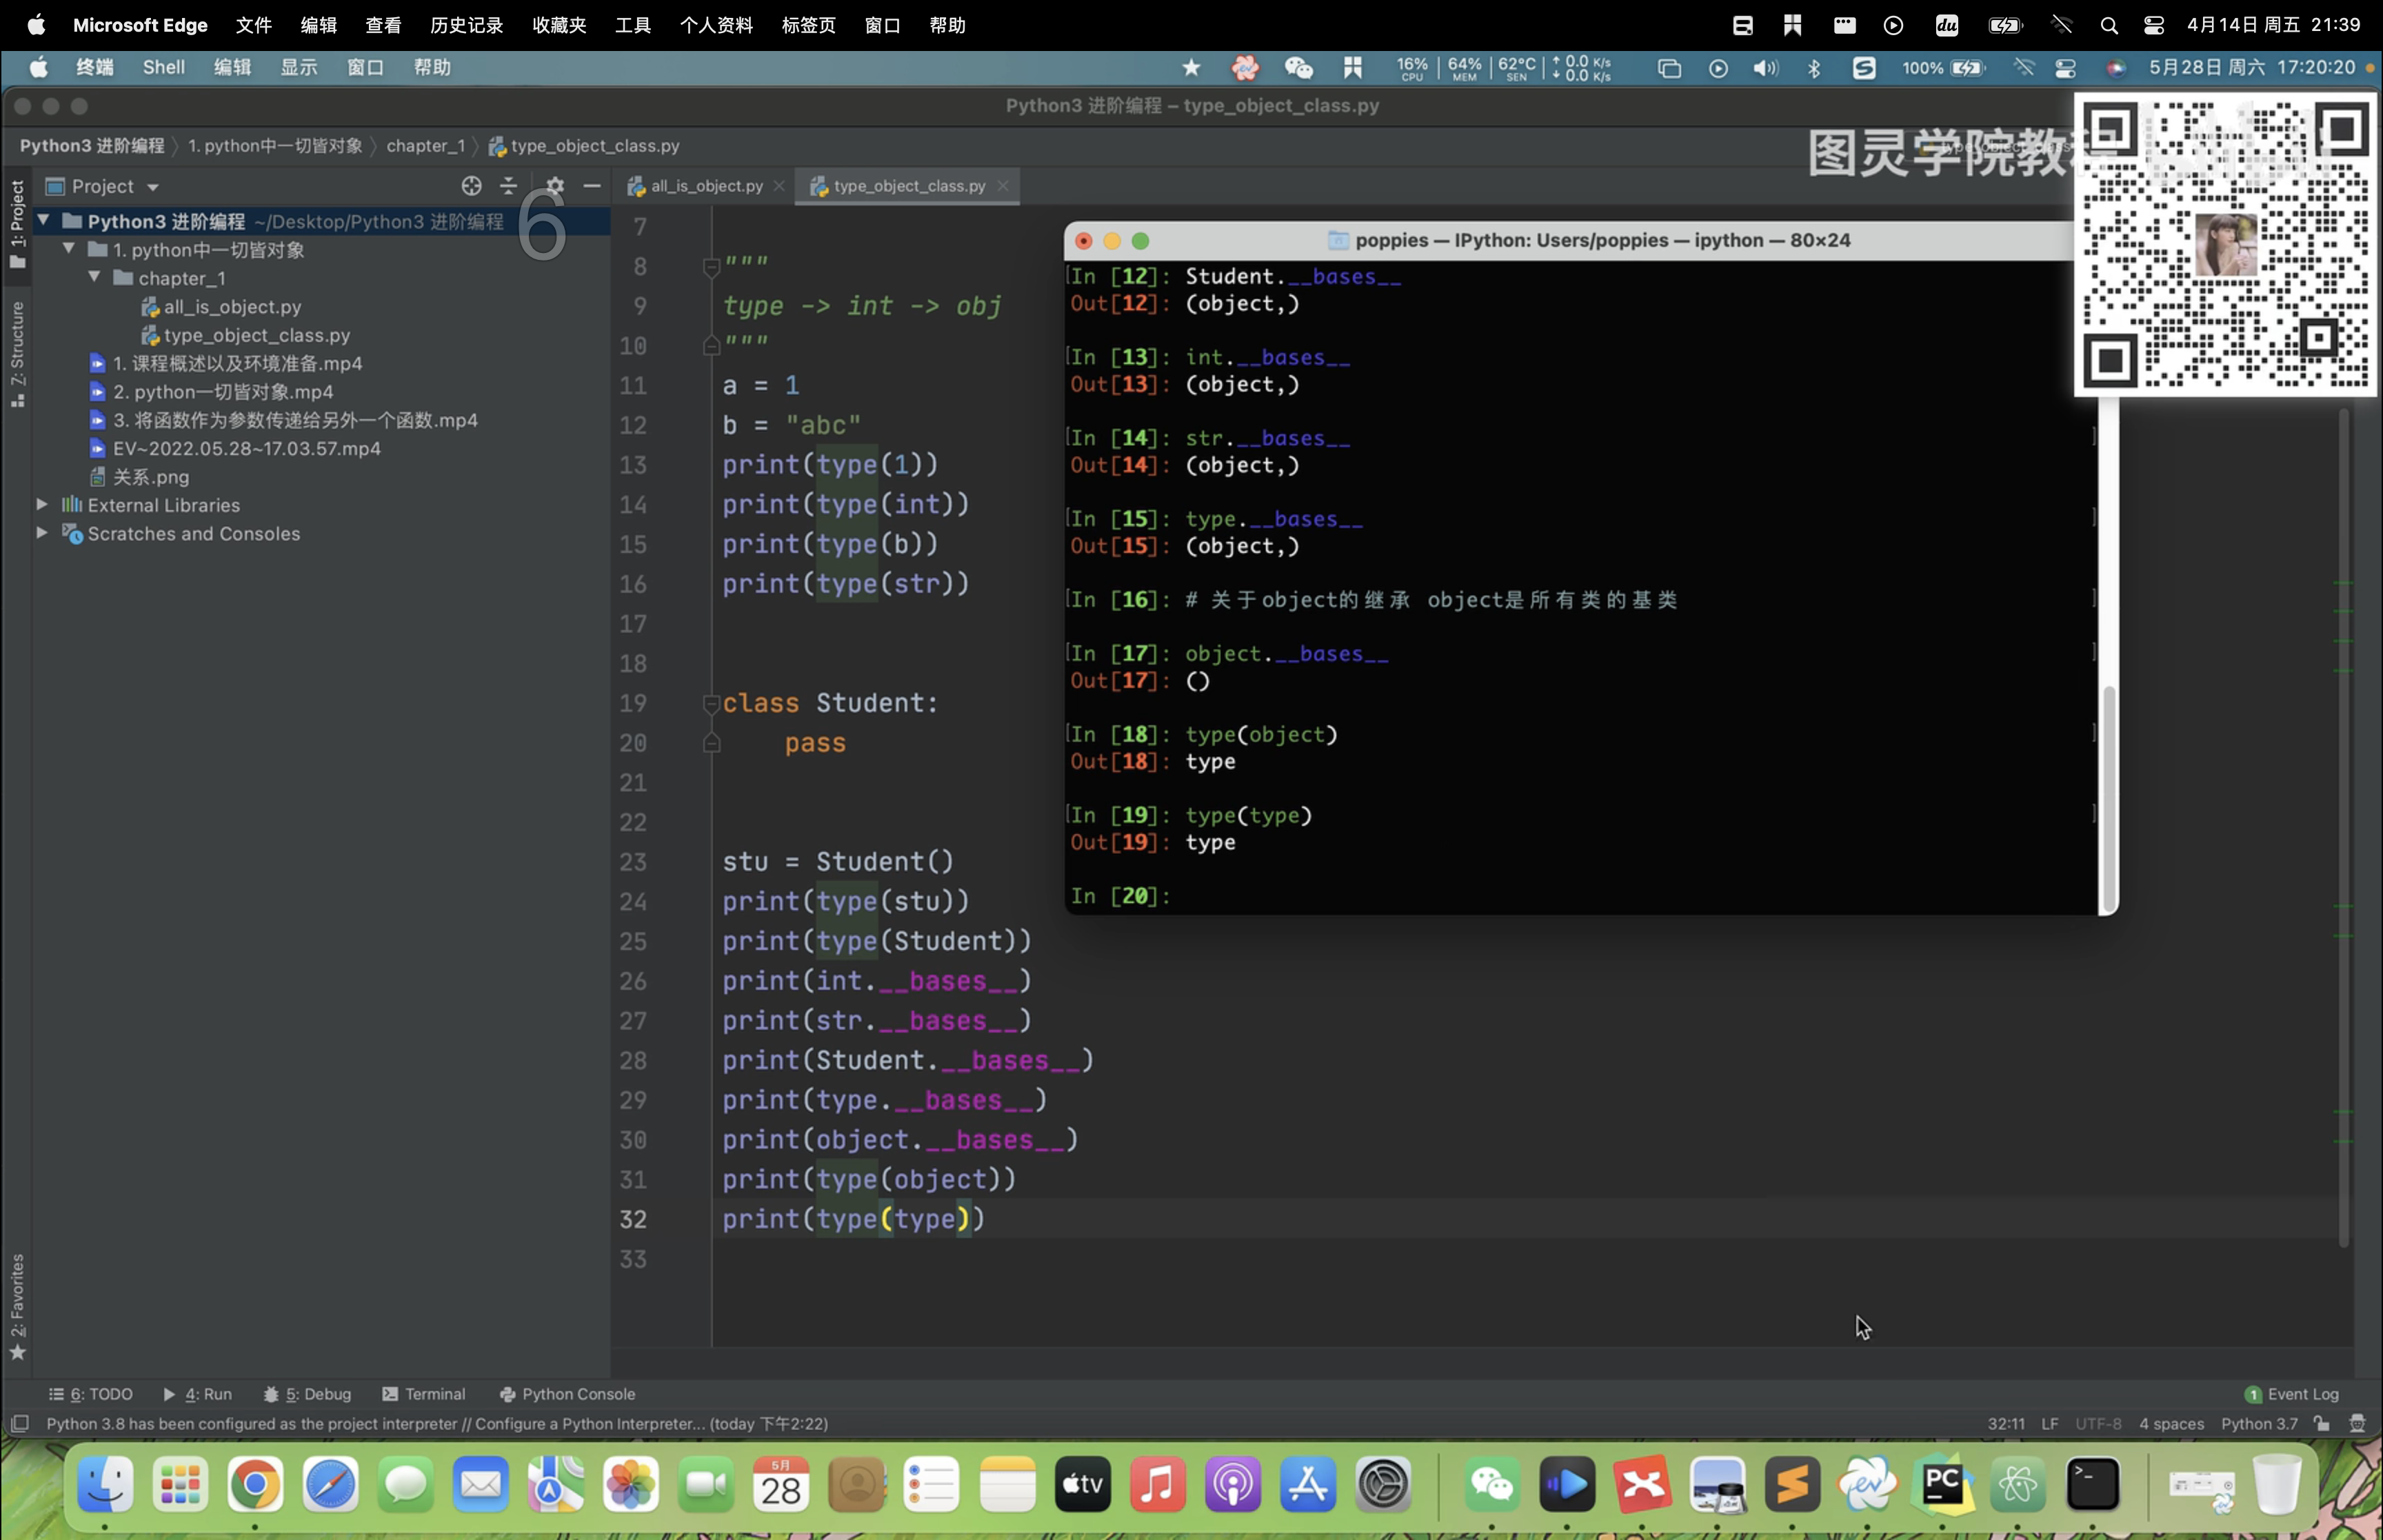The image size is (2383, 1540).
Task: Select the type_object_class.py editor tab
Action: pos(908,186)
